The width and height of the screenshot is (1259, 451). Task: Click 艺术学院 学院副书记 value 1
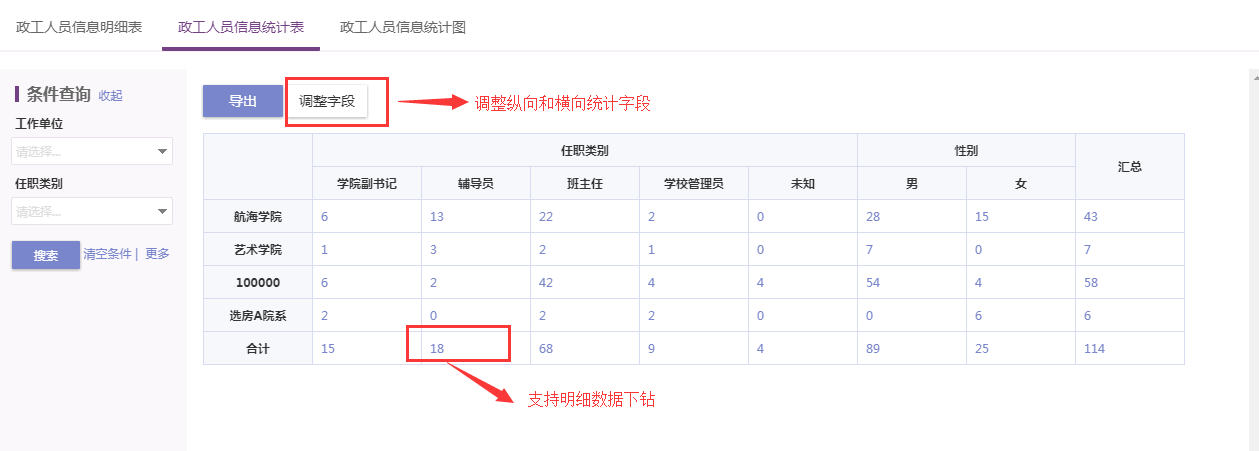324,250
